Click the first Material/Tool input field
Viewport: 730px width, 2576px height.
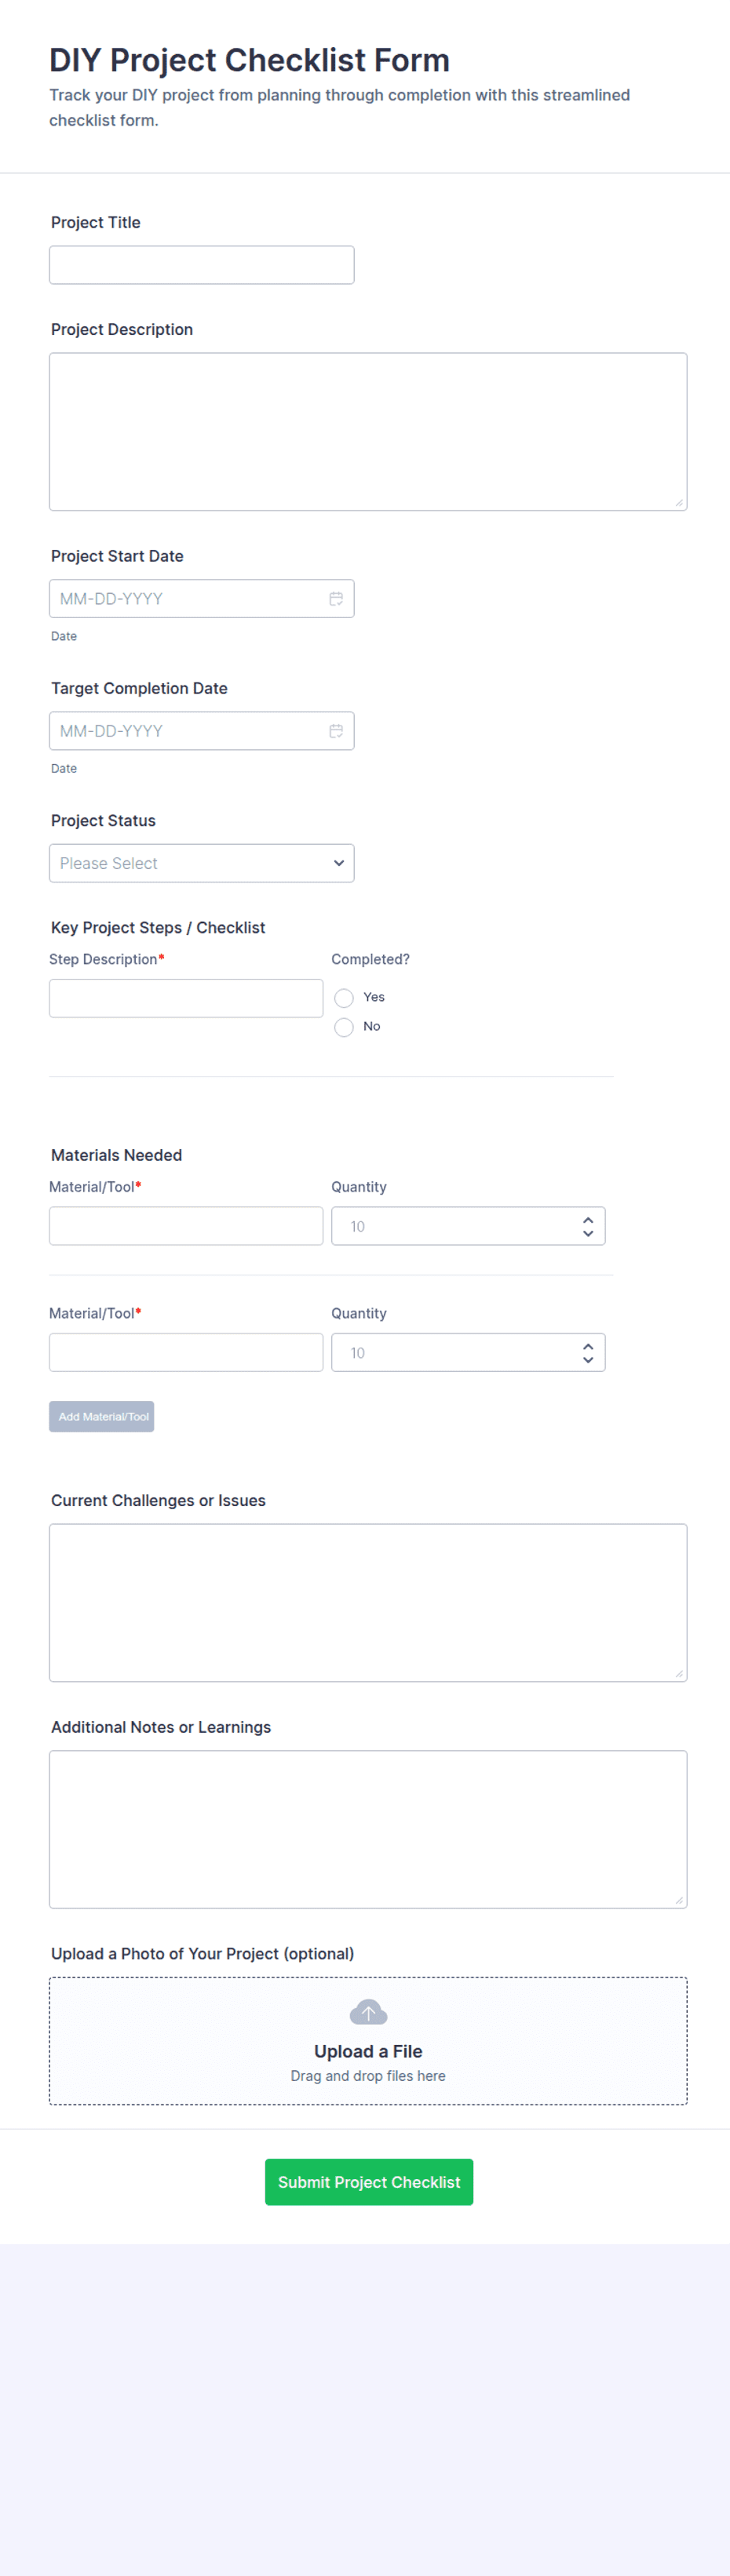coord(186,1226)
